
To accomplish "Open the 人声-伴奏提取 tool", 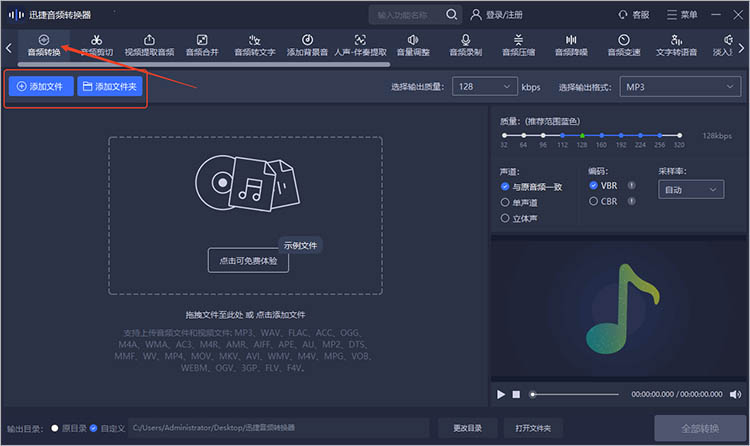I will point(360,45).
